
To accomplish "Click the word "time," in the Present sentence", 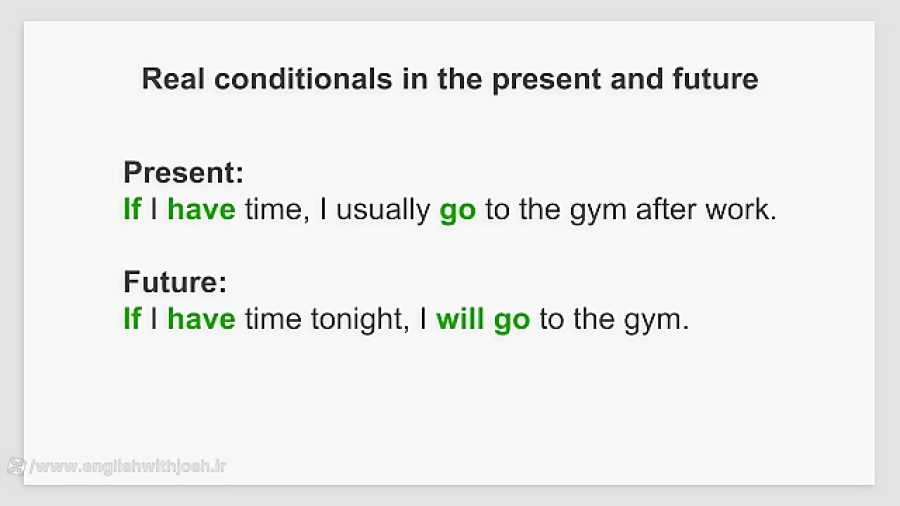I will pyautogui.click(x=277, y=210).
